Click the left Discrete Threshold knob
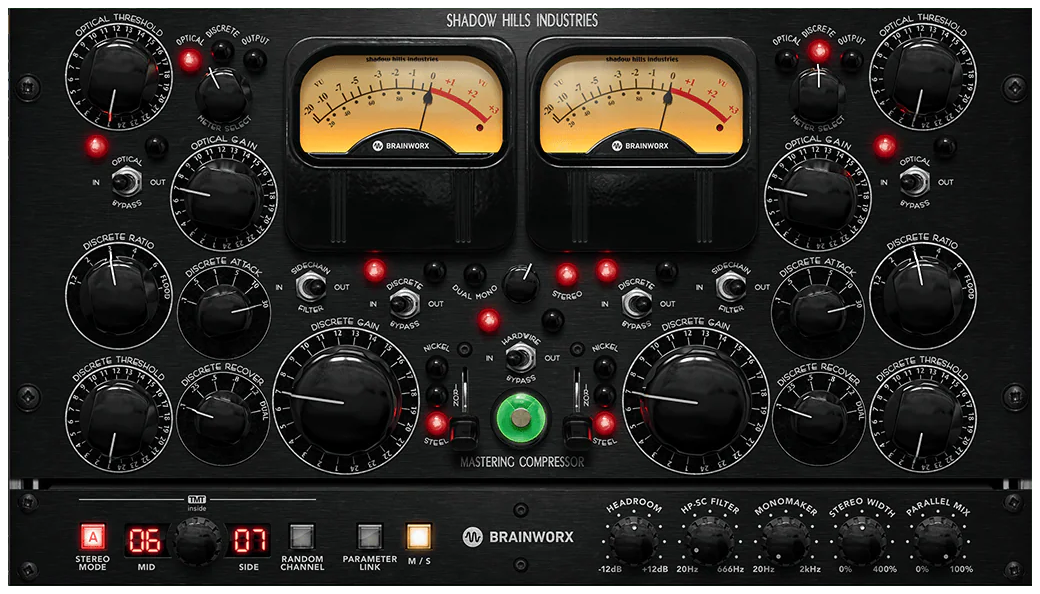The width and height of the screenshot is (1040, 594). [119, 420]
